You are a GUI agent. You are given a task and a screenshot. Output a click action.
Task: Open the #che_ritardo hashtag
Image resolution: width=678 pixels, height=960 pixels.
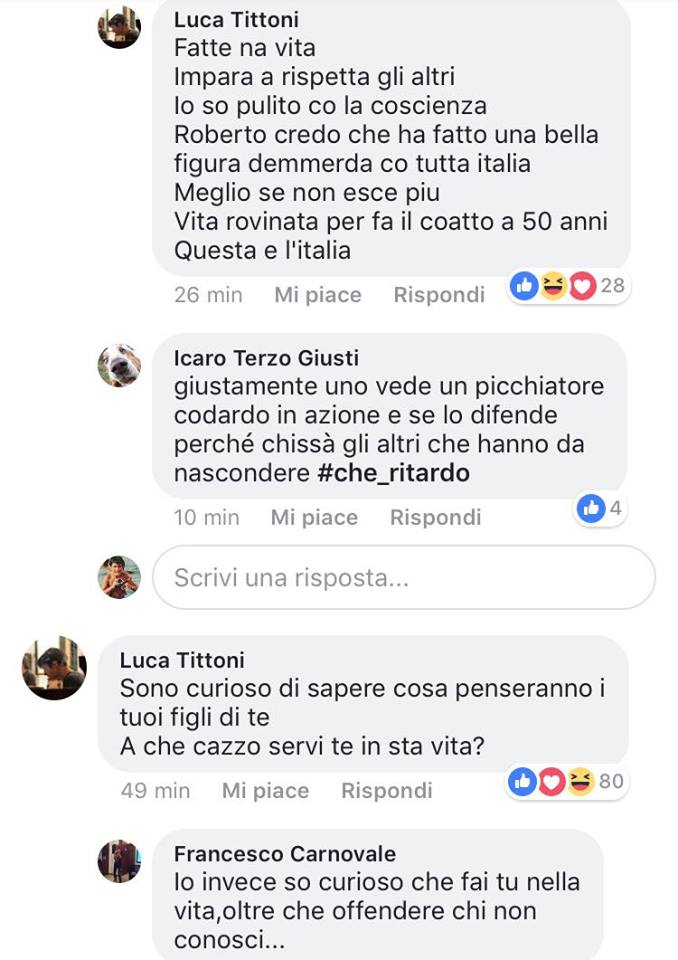coord(394,473)
